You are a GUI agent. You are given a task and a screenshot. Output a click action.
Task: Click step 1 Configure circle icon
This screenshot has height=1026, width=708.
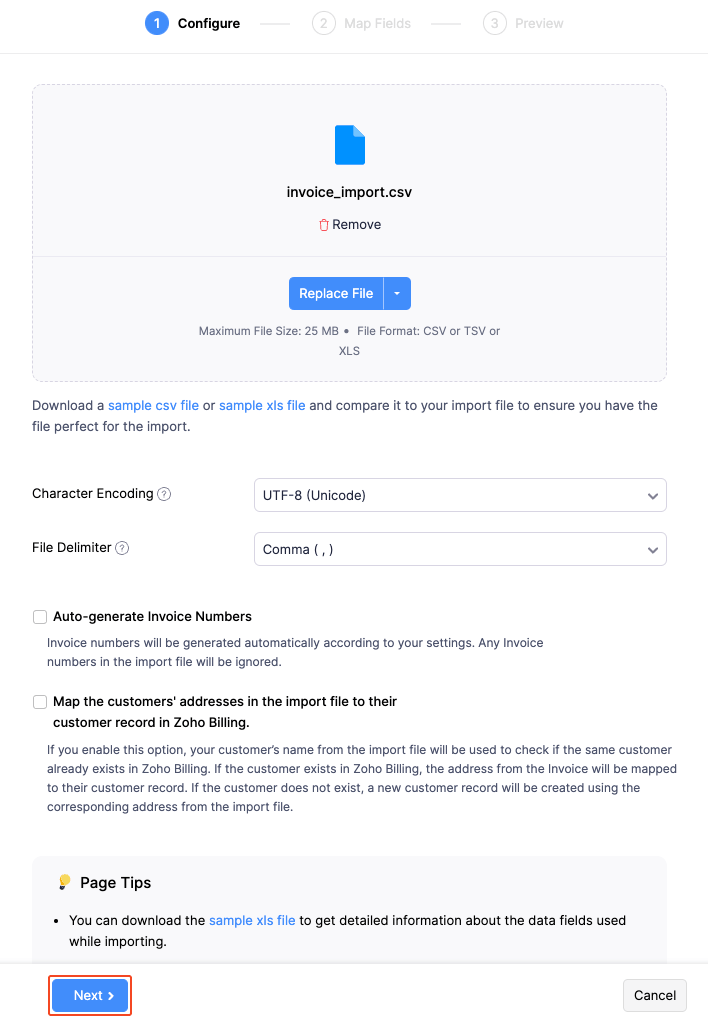tap(157, 23)
